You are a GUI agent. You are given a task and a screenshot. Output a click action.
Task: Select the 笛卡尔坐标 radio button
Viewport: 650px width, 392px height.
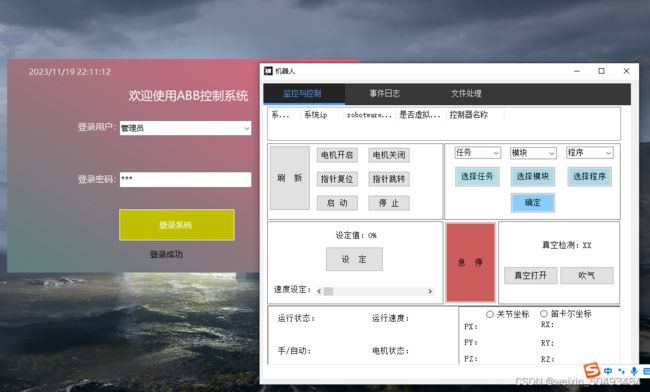[544, 314]
